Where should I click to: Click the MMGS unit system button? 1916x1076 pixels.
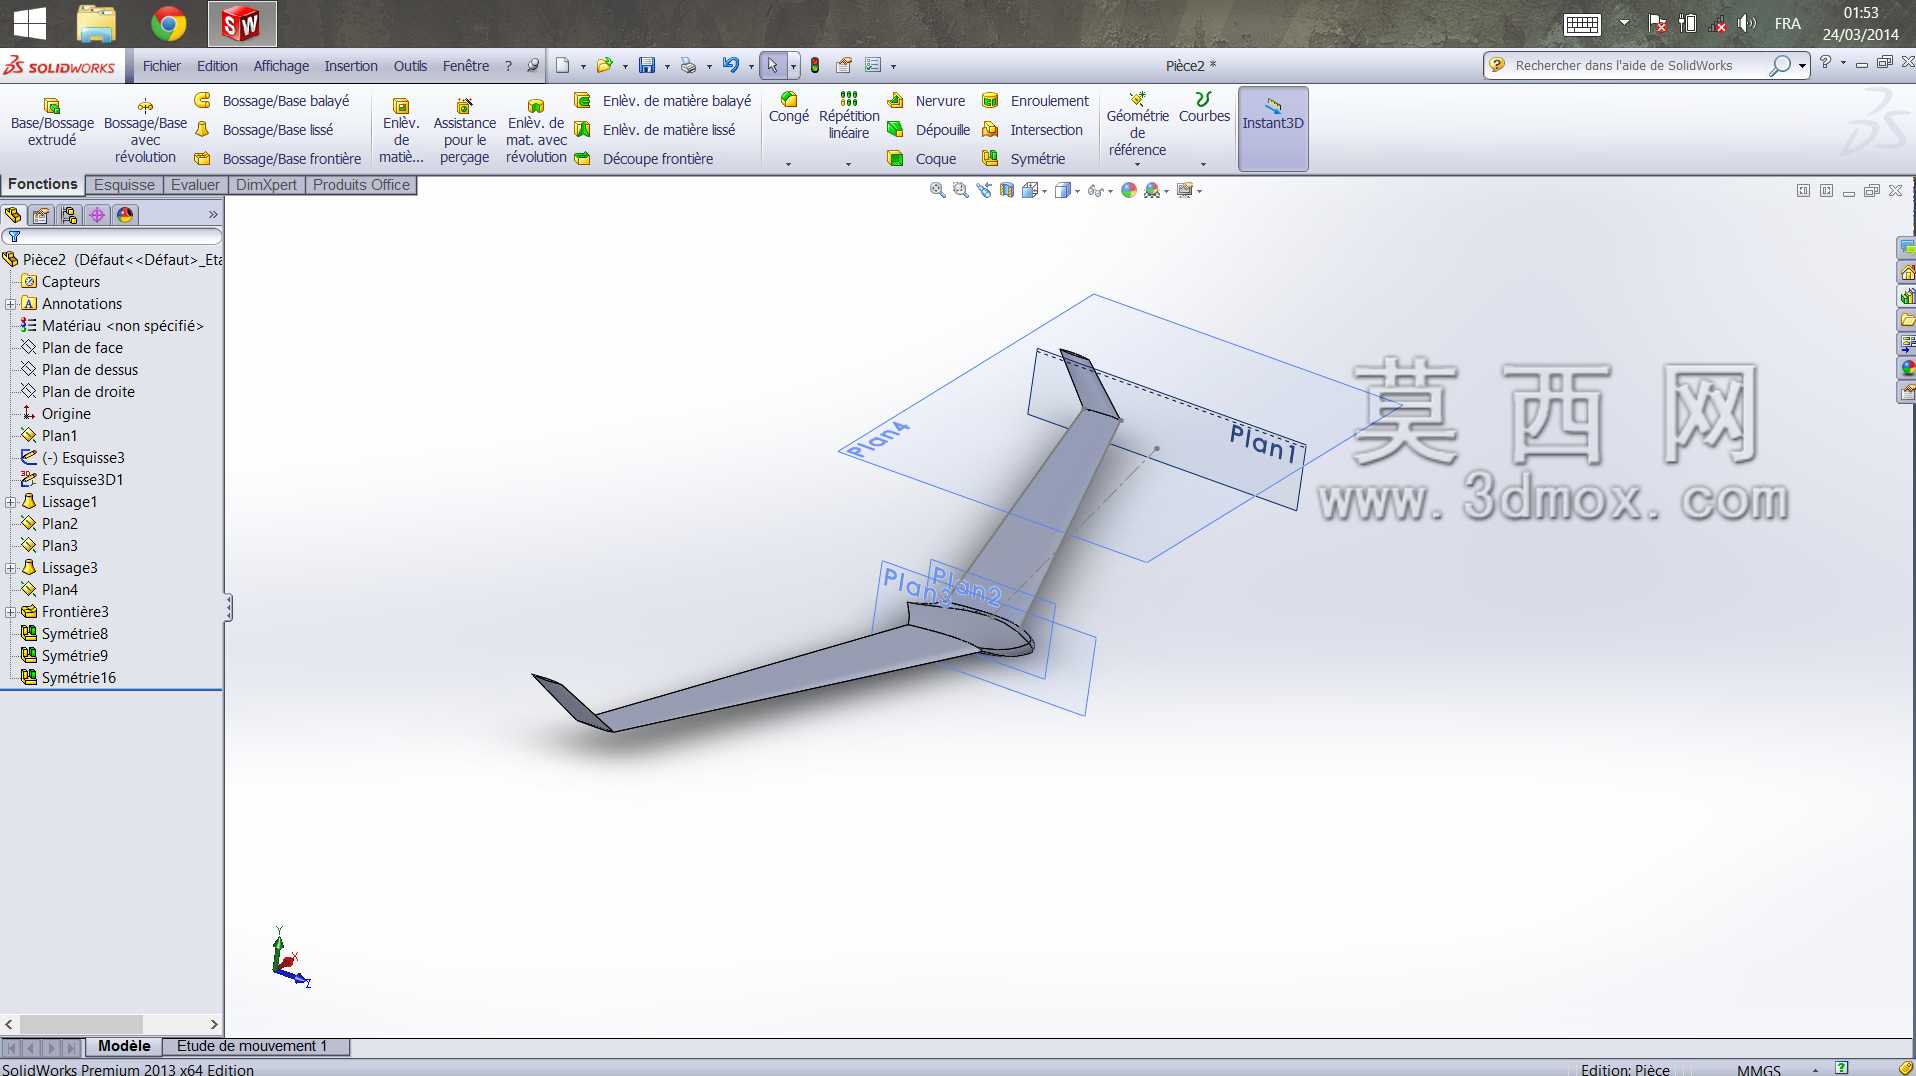(1759, 1069)
